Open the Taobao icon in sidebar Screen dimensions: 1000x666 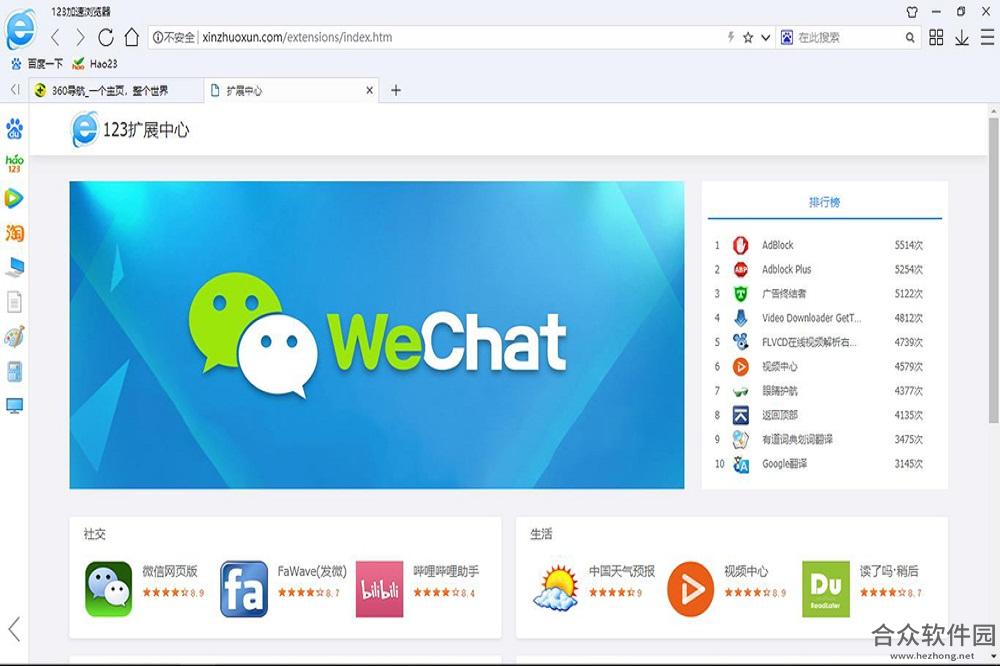point(14,233)
